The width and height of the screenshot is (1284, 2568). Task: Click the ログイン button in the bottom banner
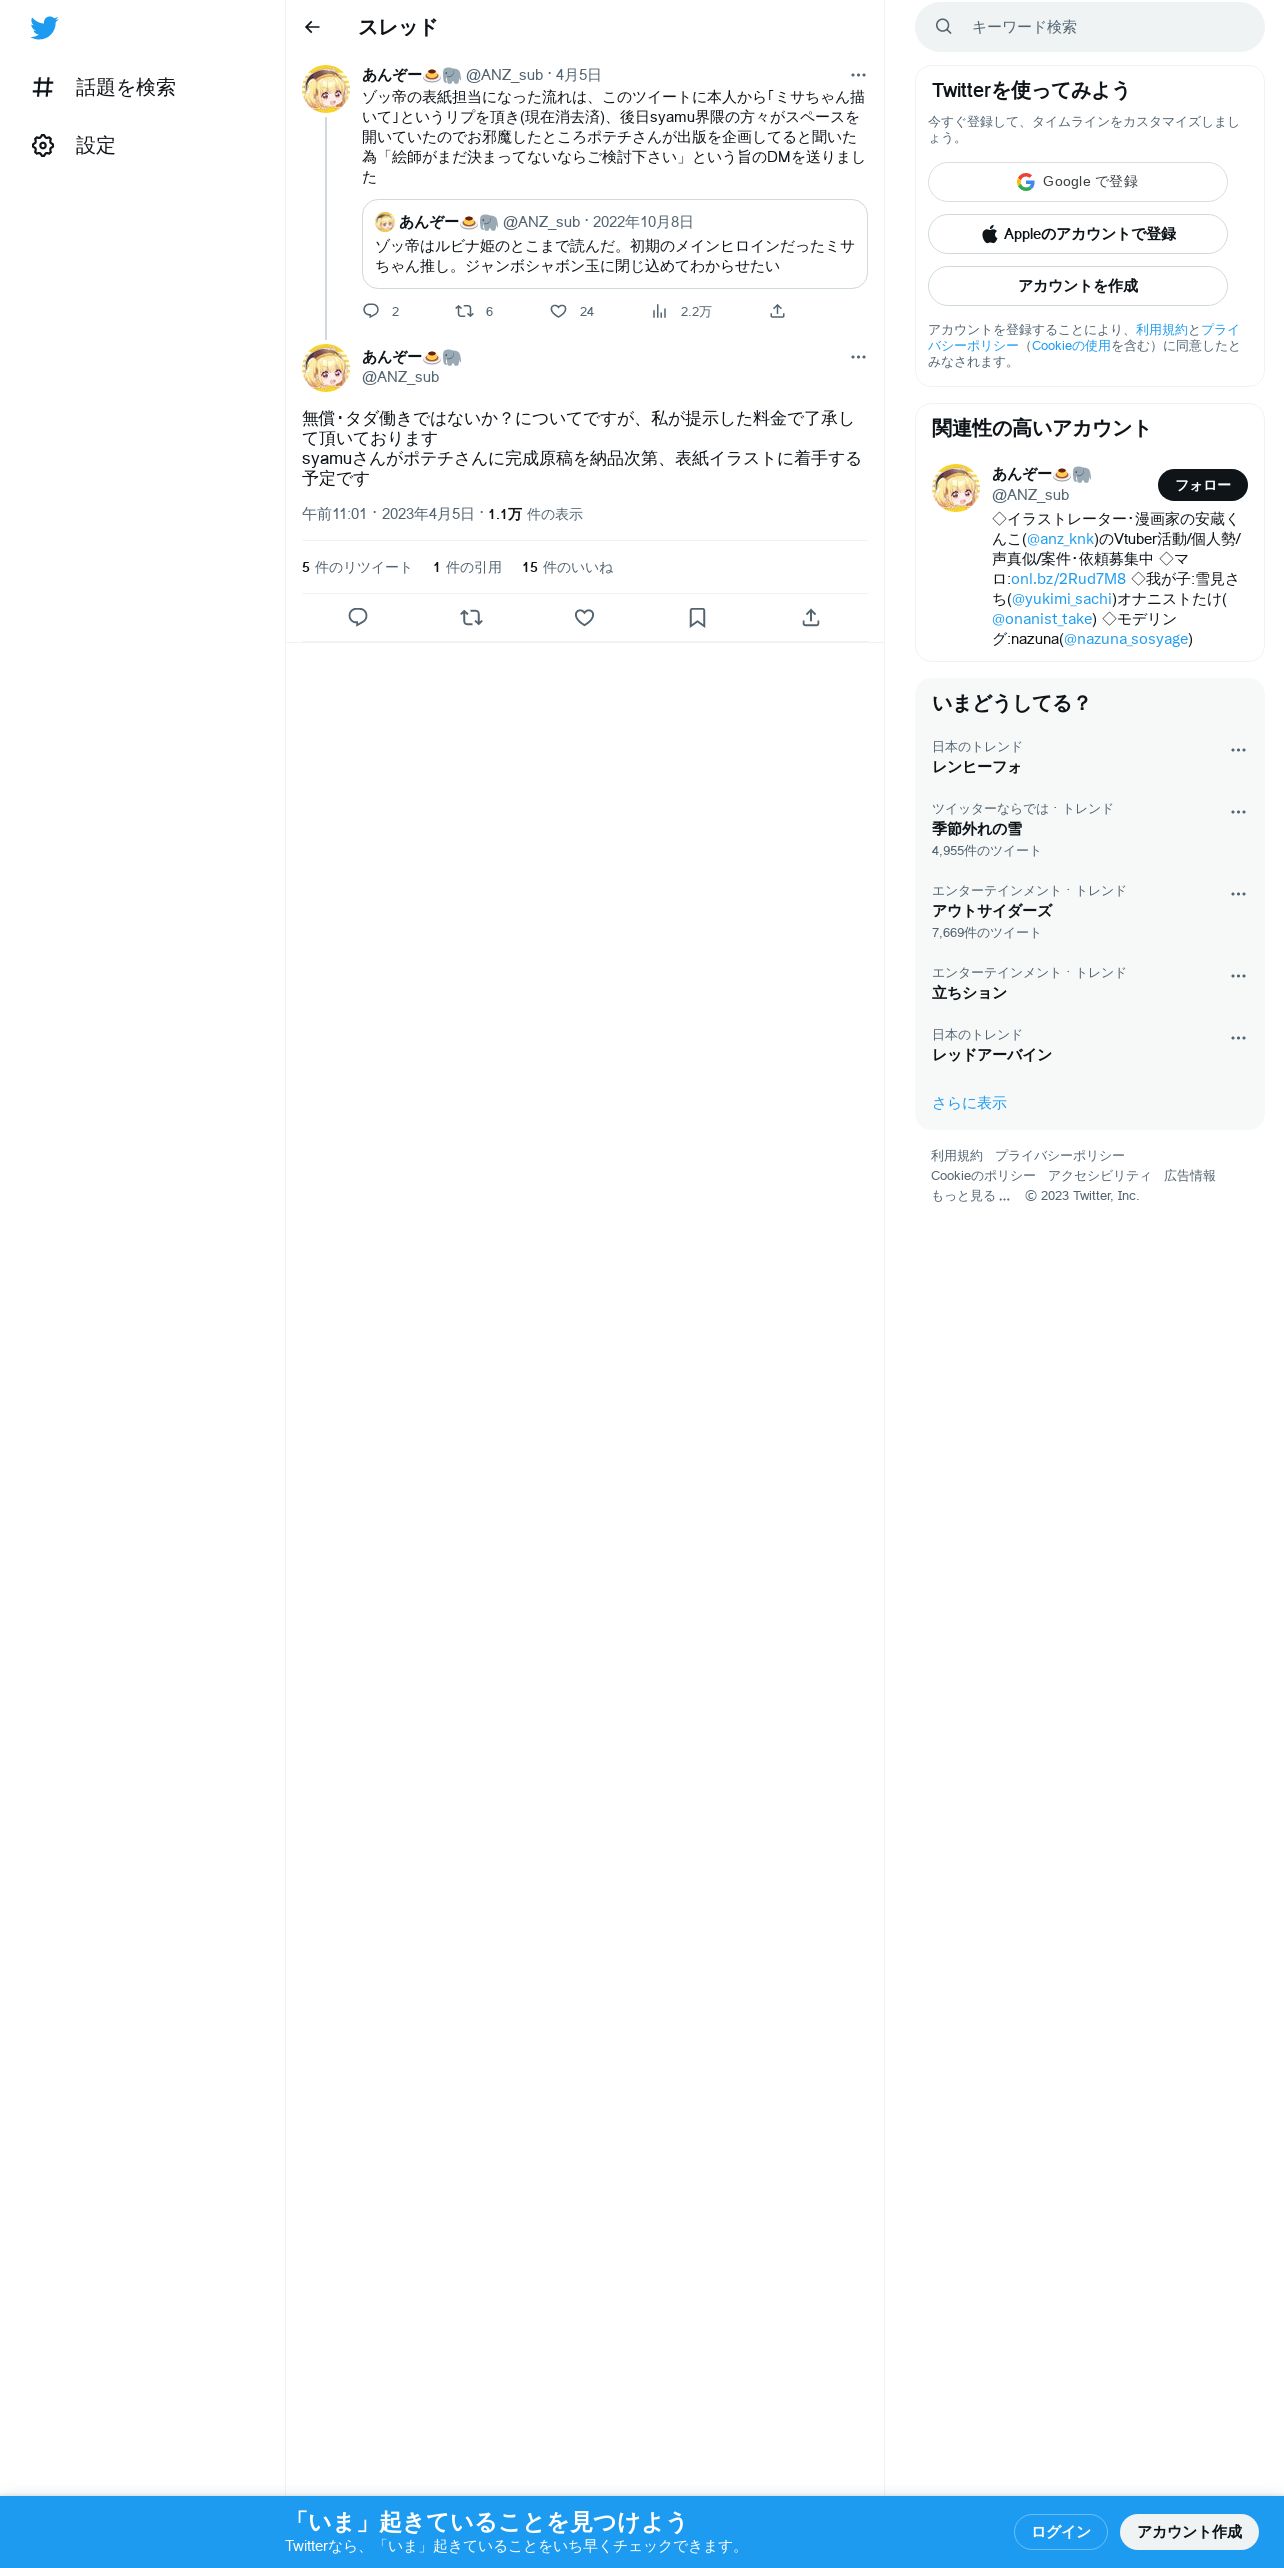click(x=1061, y=2531)
